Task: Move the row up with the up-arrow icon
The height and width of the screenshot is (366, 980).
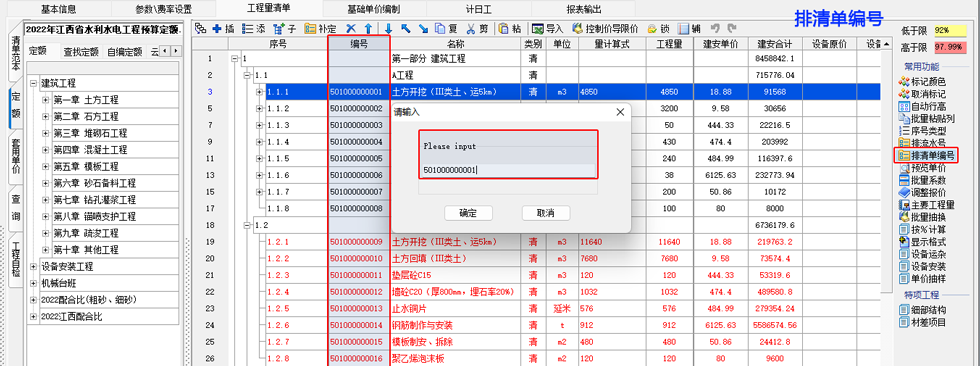Action: tap(369, 28)
